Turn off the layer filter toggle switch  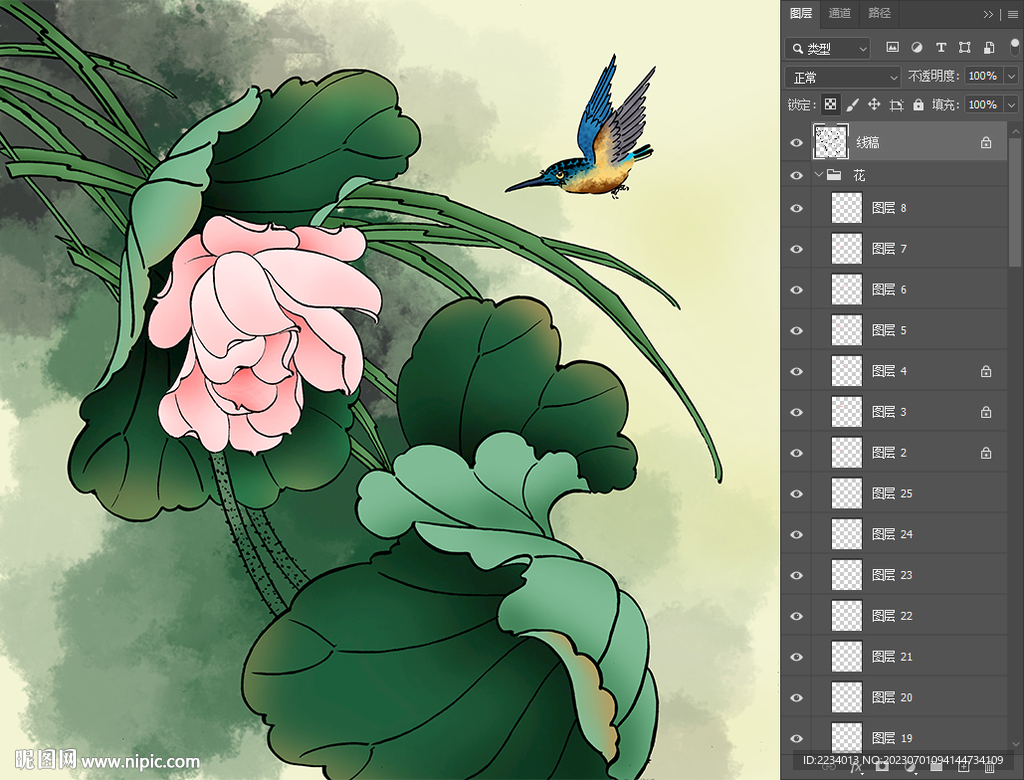(1014, 46)
